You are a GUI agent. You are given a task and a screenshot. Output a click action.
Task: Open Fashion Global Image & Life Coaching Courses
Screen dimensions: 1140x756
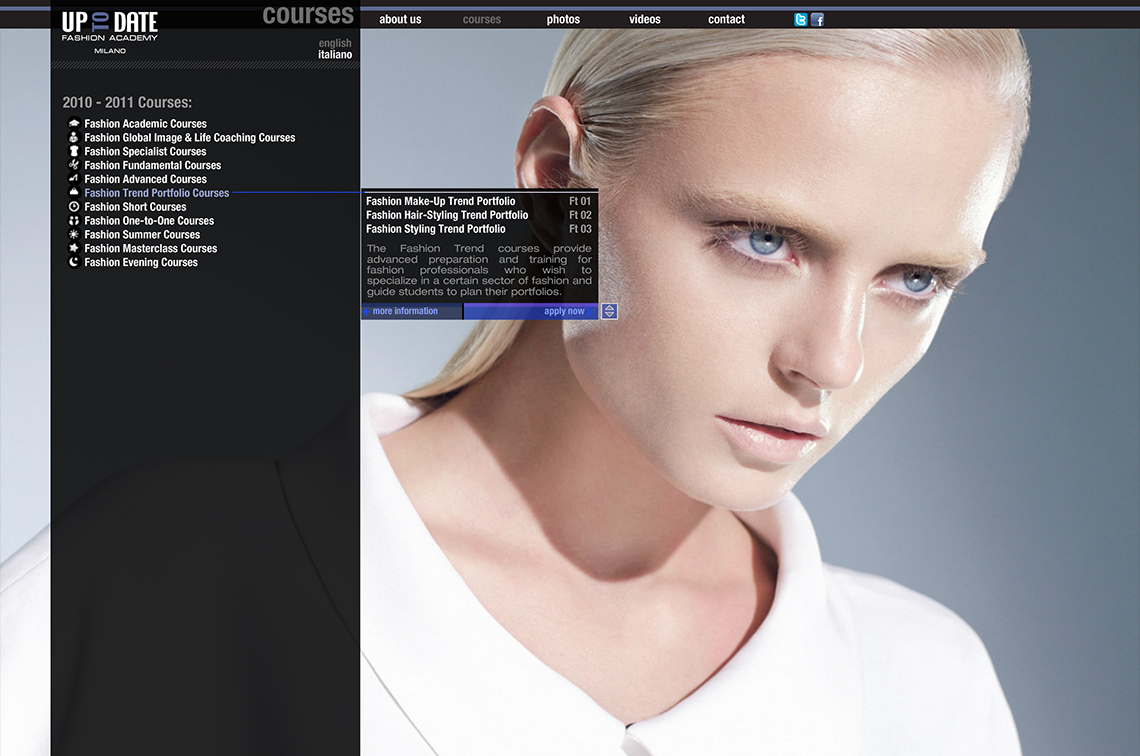point(190,137)
